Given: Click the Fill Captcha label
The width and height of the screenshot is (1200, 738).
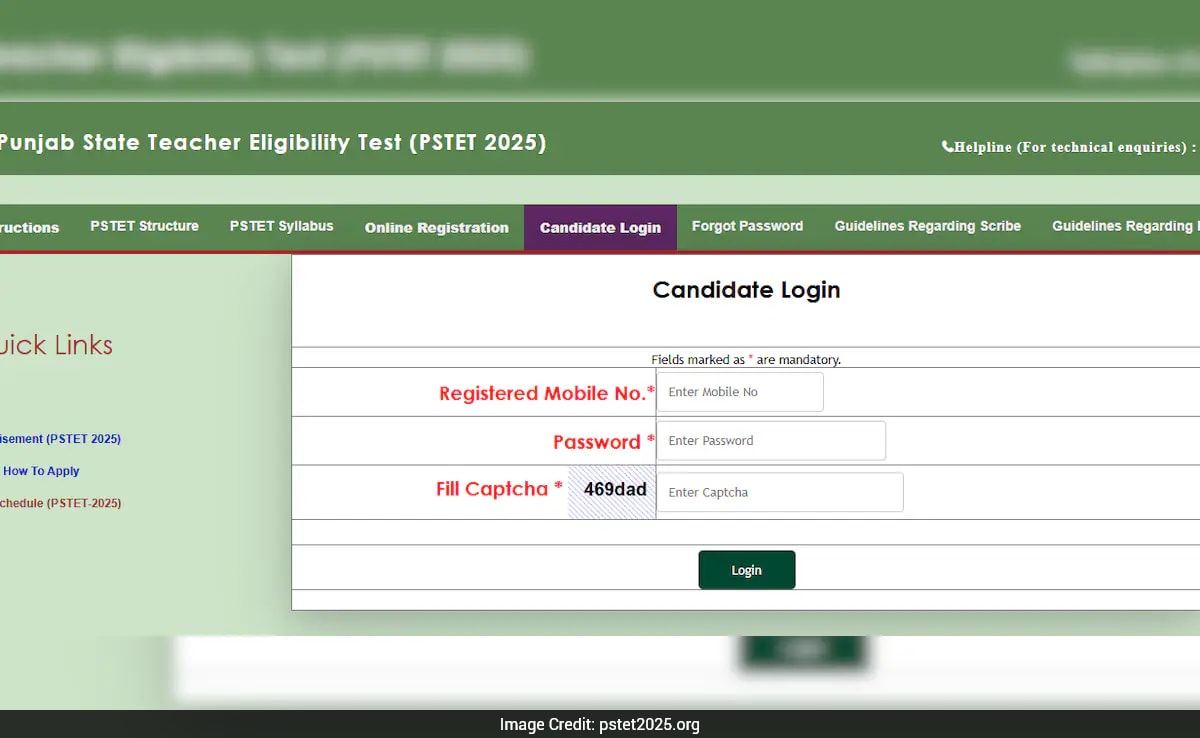Looking at the screenshot, I should point(492,489).
